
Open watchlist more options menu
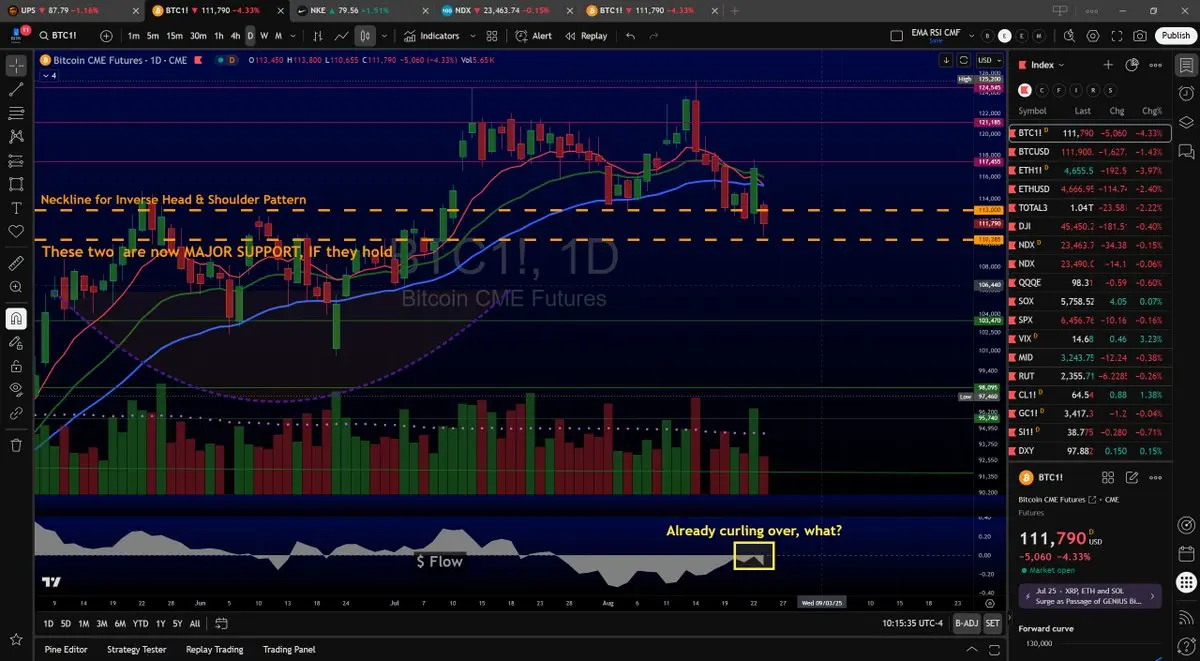pos(1156,65)
